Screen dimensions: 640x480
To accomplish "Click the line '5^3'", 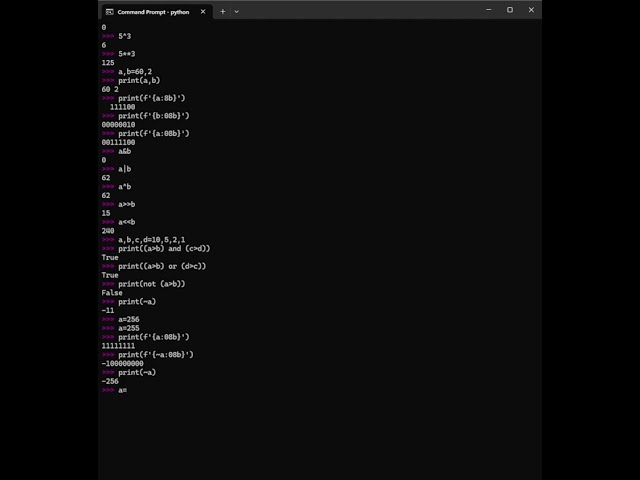I will (x=116, y=36).
